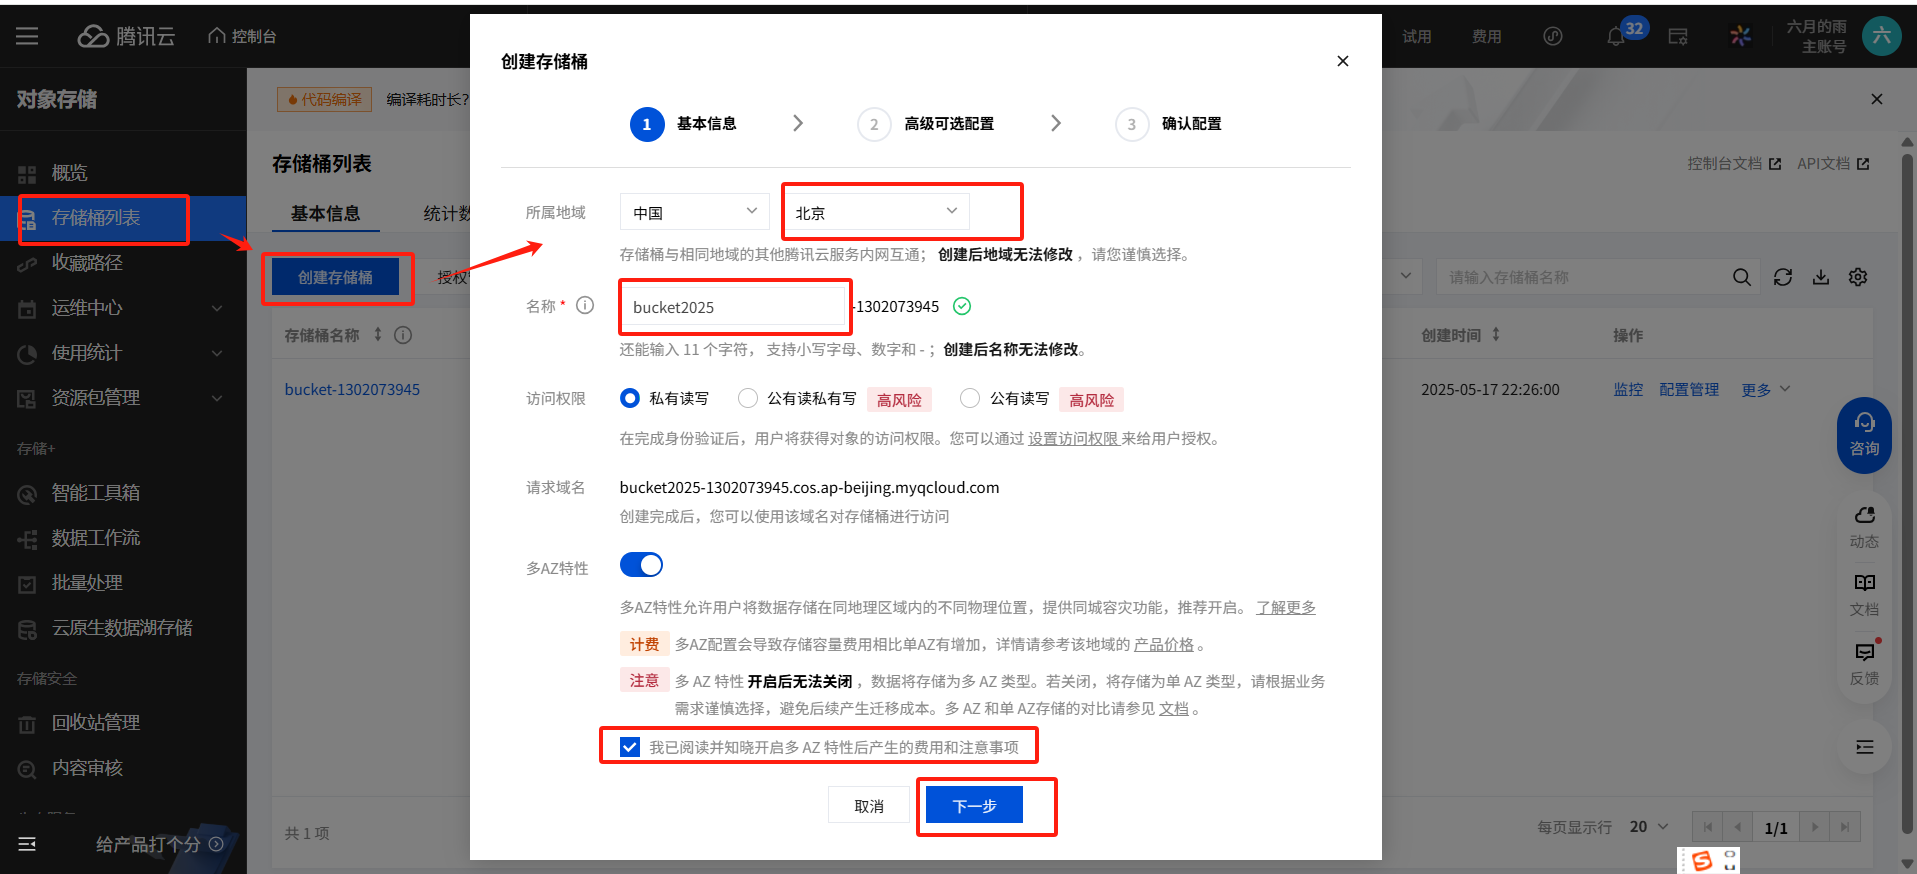Open the rows-per-page 20 dropdown
The image size is (1917, 874).
pyautogui.click(x=1648, y=827)
